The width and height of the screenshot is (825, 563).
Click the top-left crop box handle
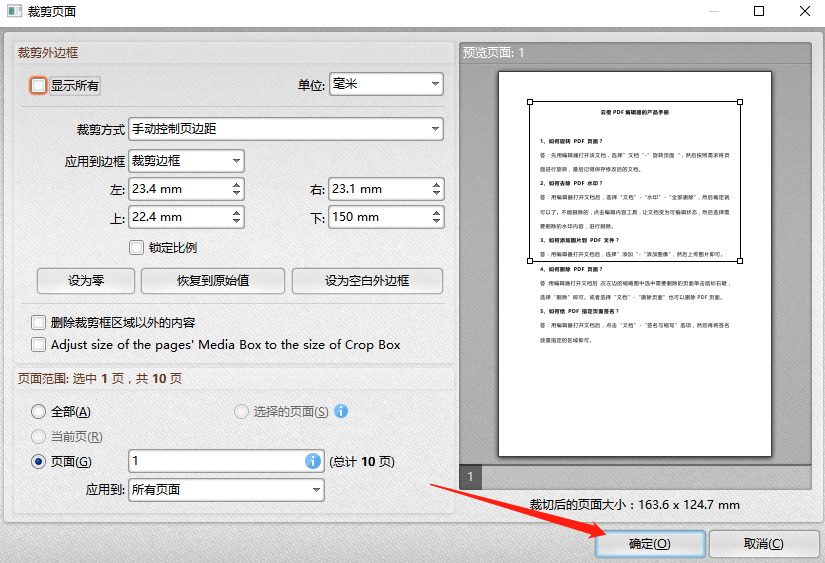point(530,102)
